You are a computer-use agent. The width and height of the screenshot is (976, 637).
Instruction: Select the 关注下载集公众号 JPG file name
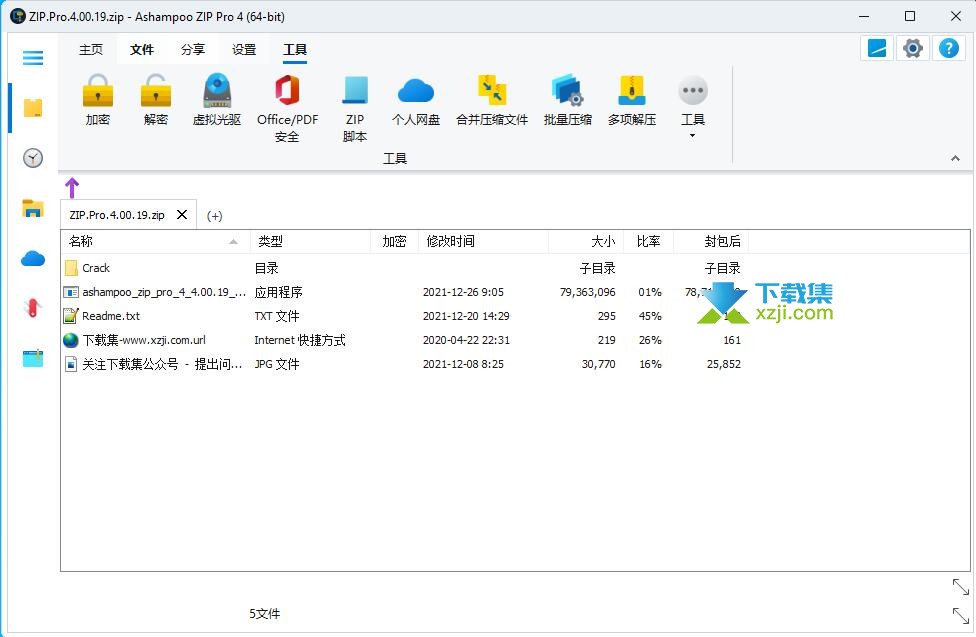click(x=162, y=364)
